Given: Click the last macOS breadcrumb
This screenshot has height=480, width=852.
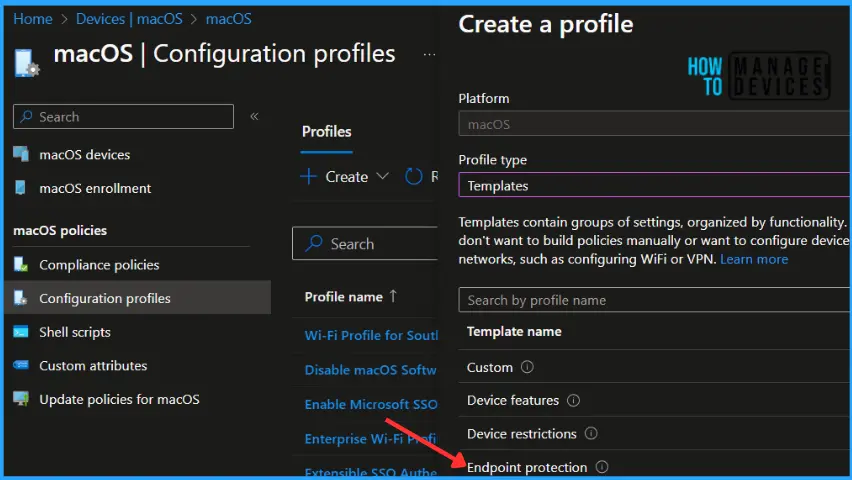Looking at the screenshot, I should pos(228,19).
